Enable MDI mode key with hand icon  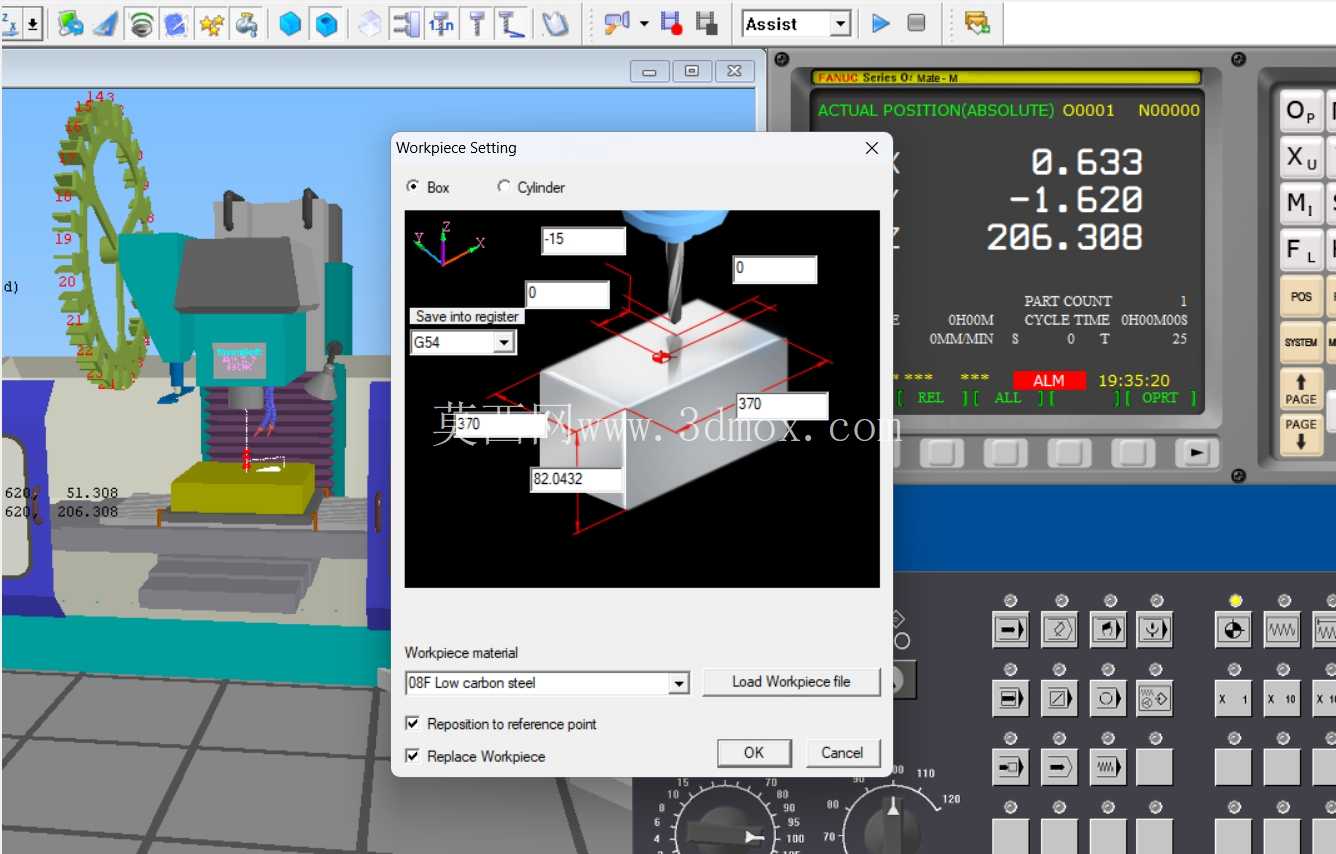click(x=1108, y=630)
